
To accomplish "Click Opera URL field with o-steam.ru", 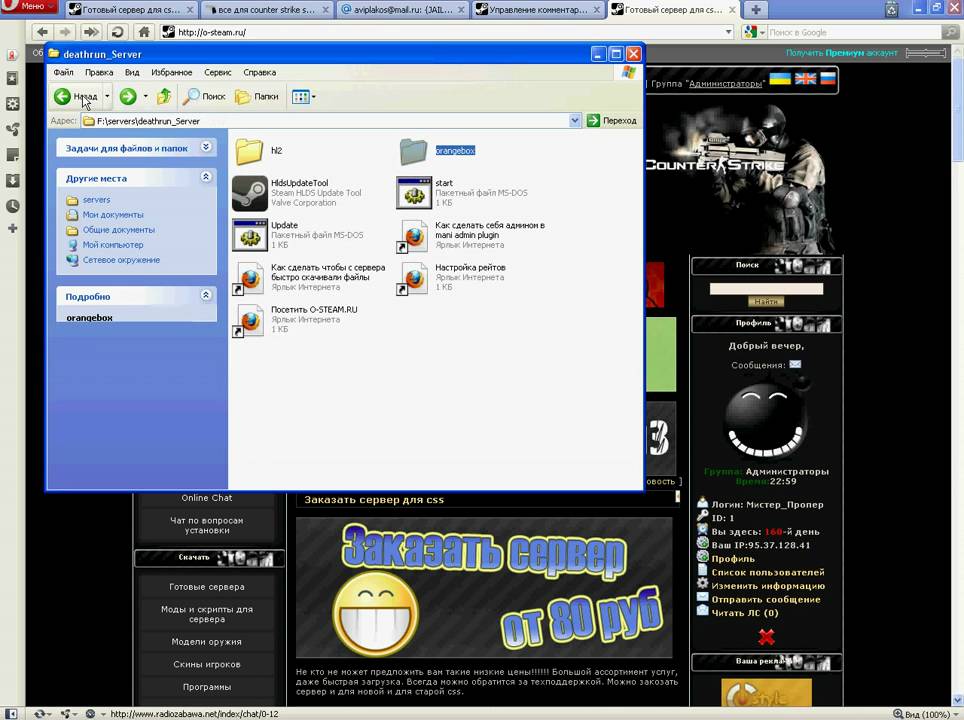I will click(447, 32).
